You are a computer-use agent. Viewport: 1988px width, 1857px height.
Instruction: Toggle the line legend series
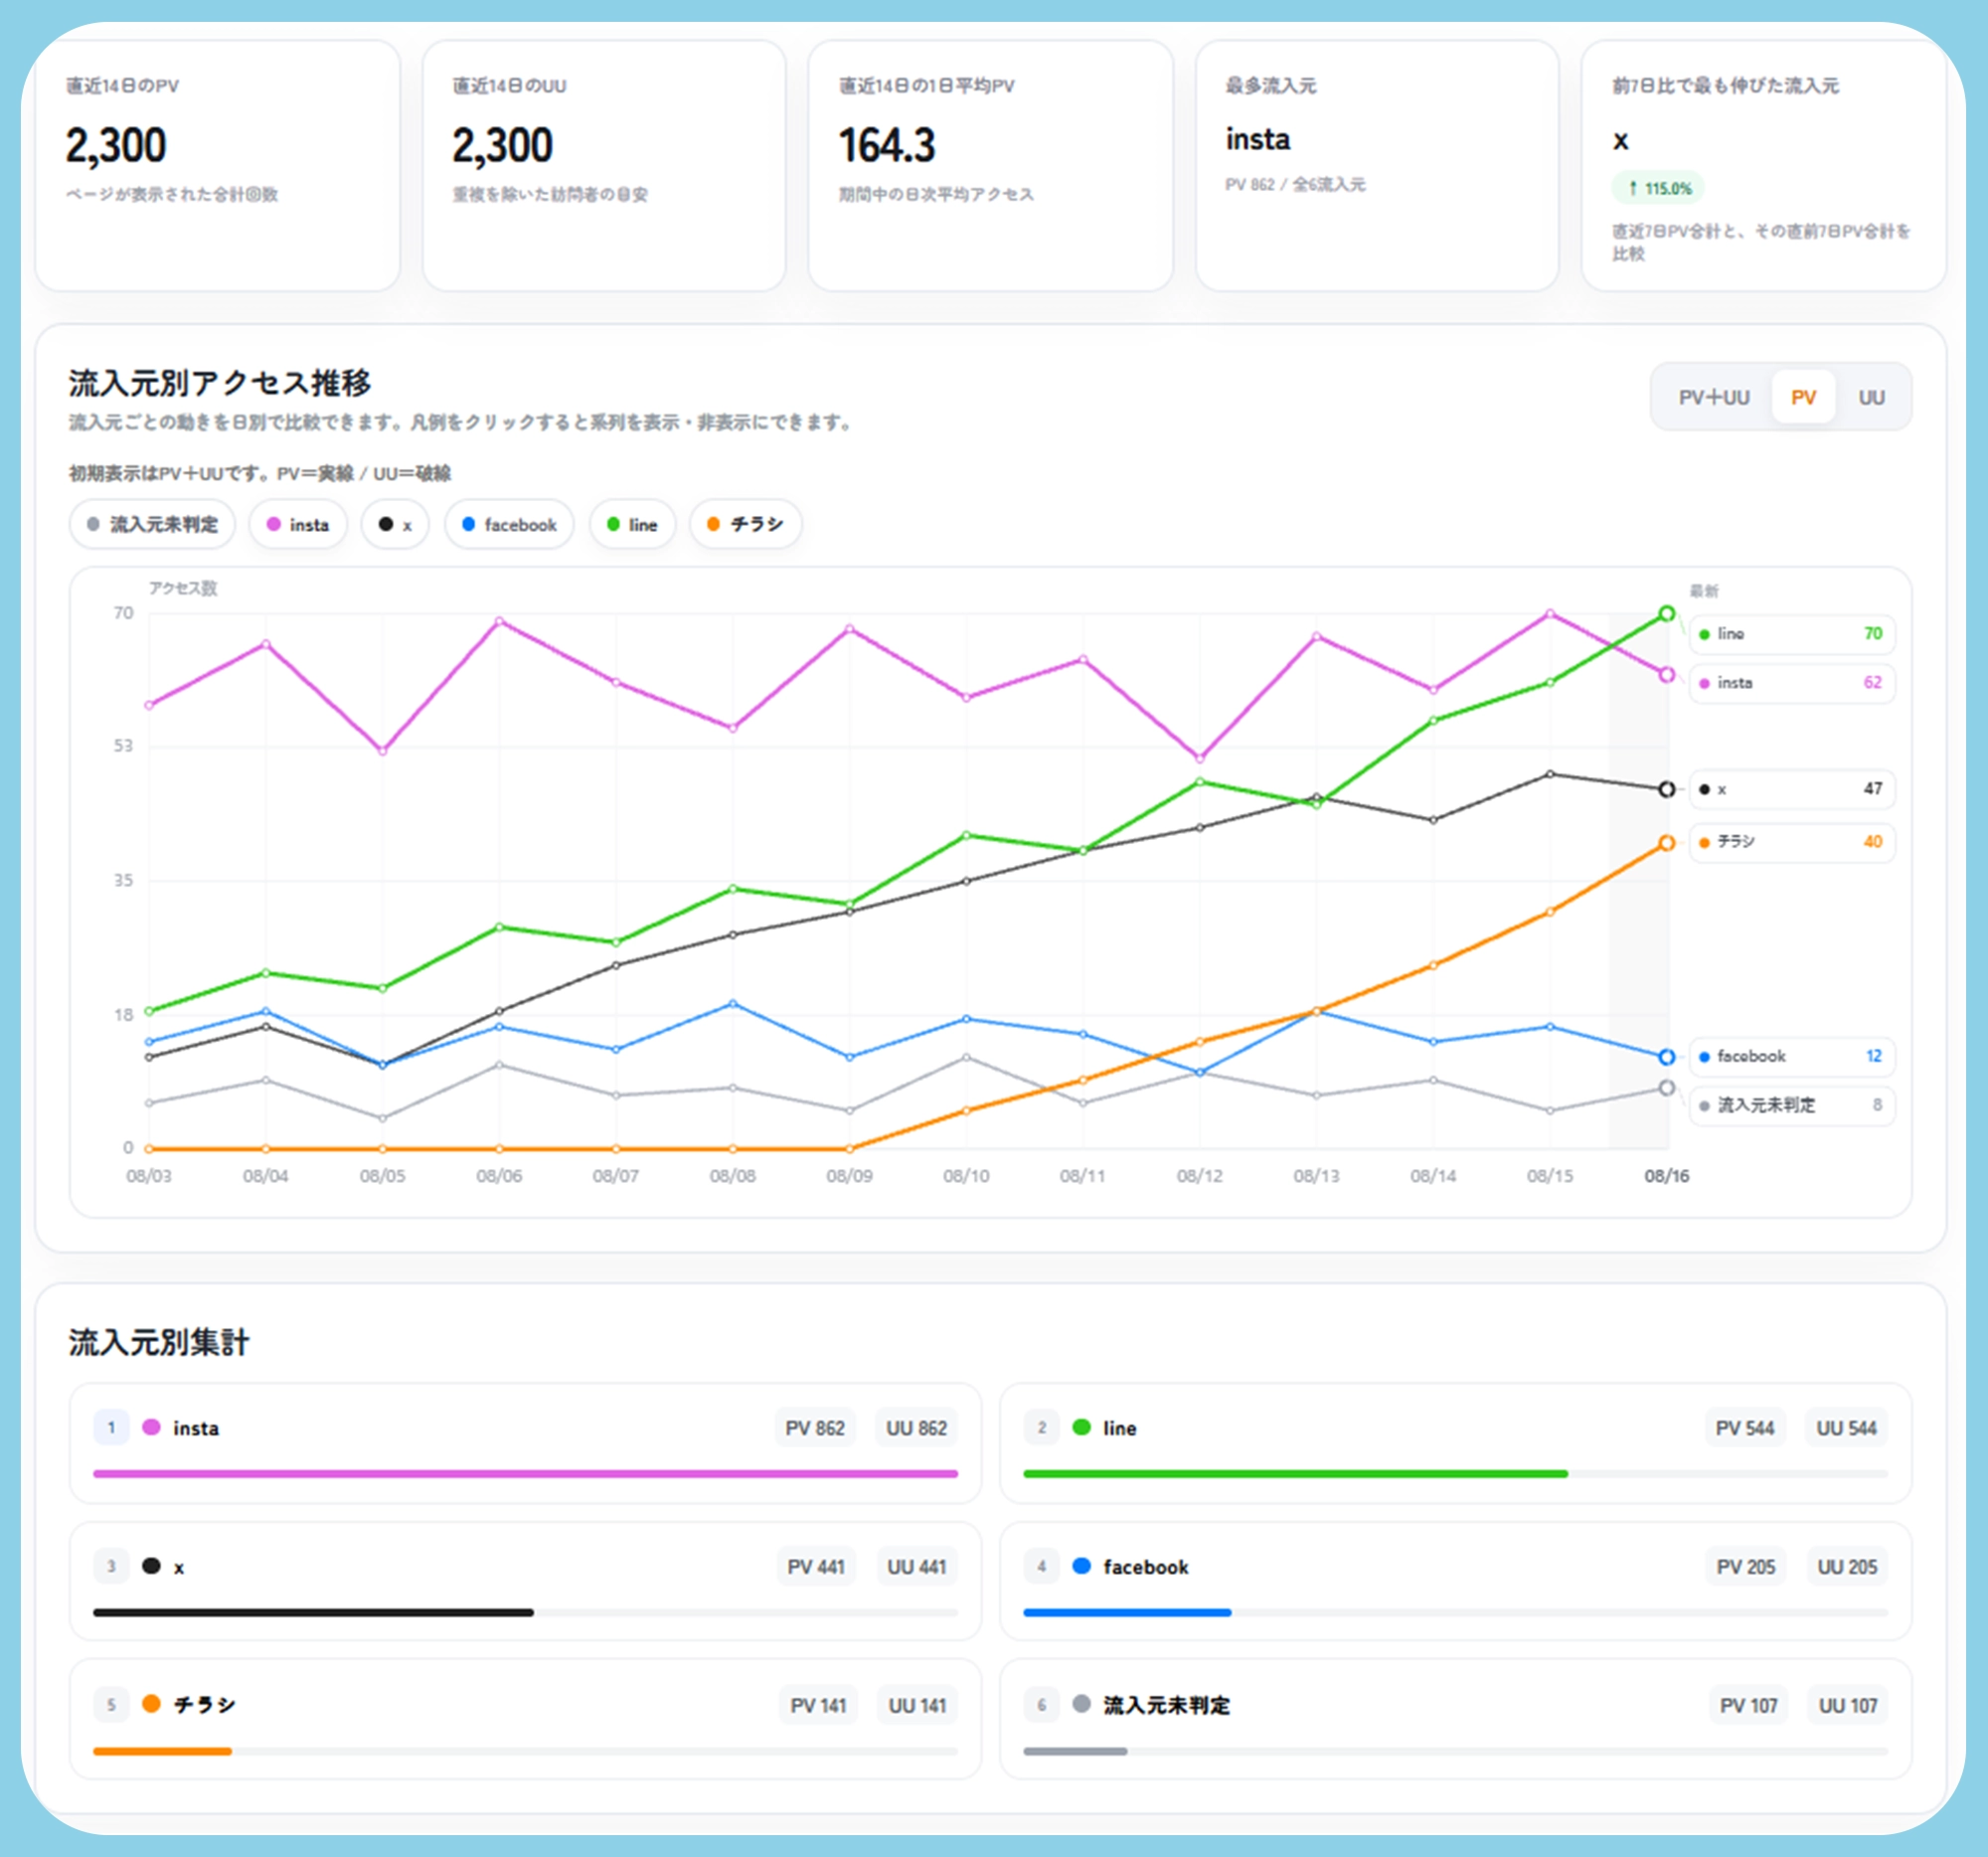[x=632, y=524]
